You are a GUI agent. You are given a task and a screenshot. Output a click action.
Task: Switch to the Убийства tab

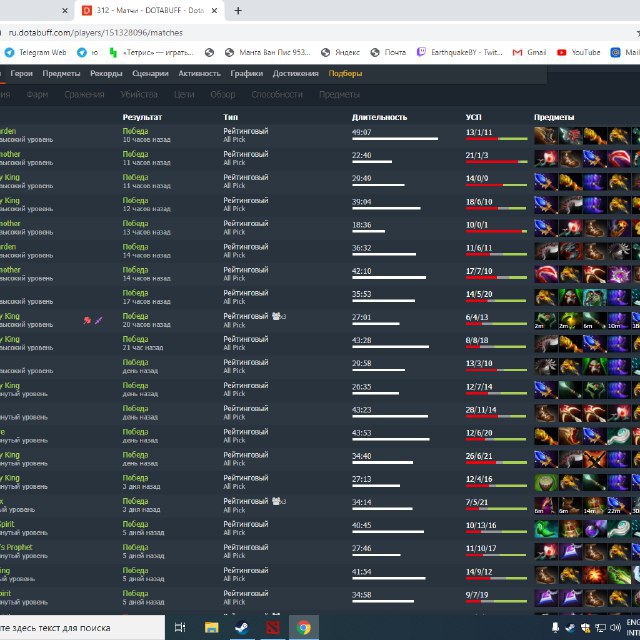pos(139,95)
